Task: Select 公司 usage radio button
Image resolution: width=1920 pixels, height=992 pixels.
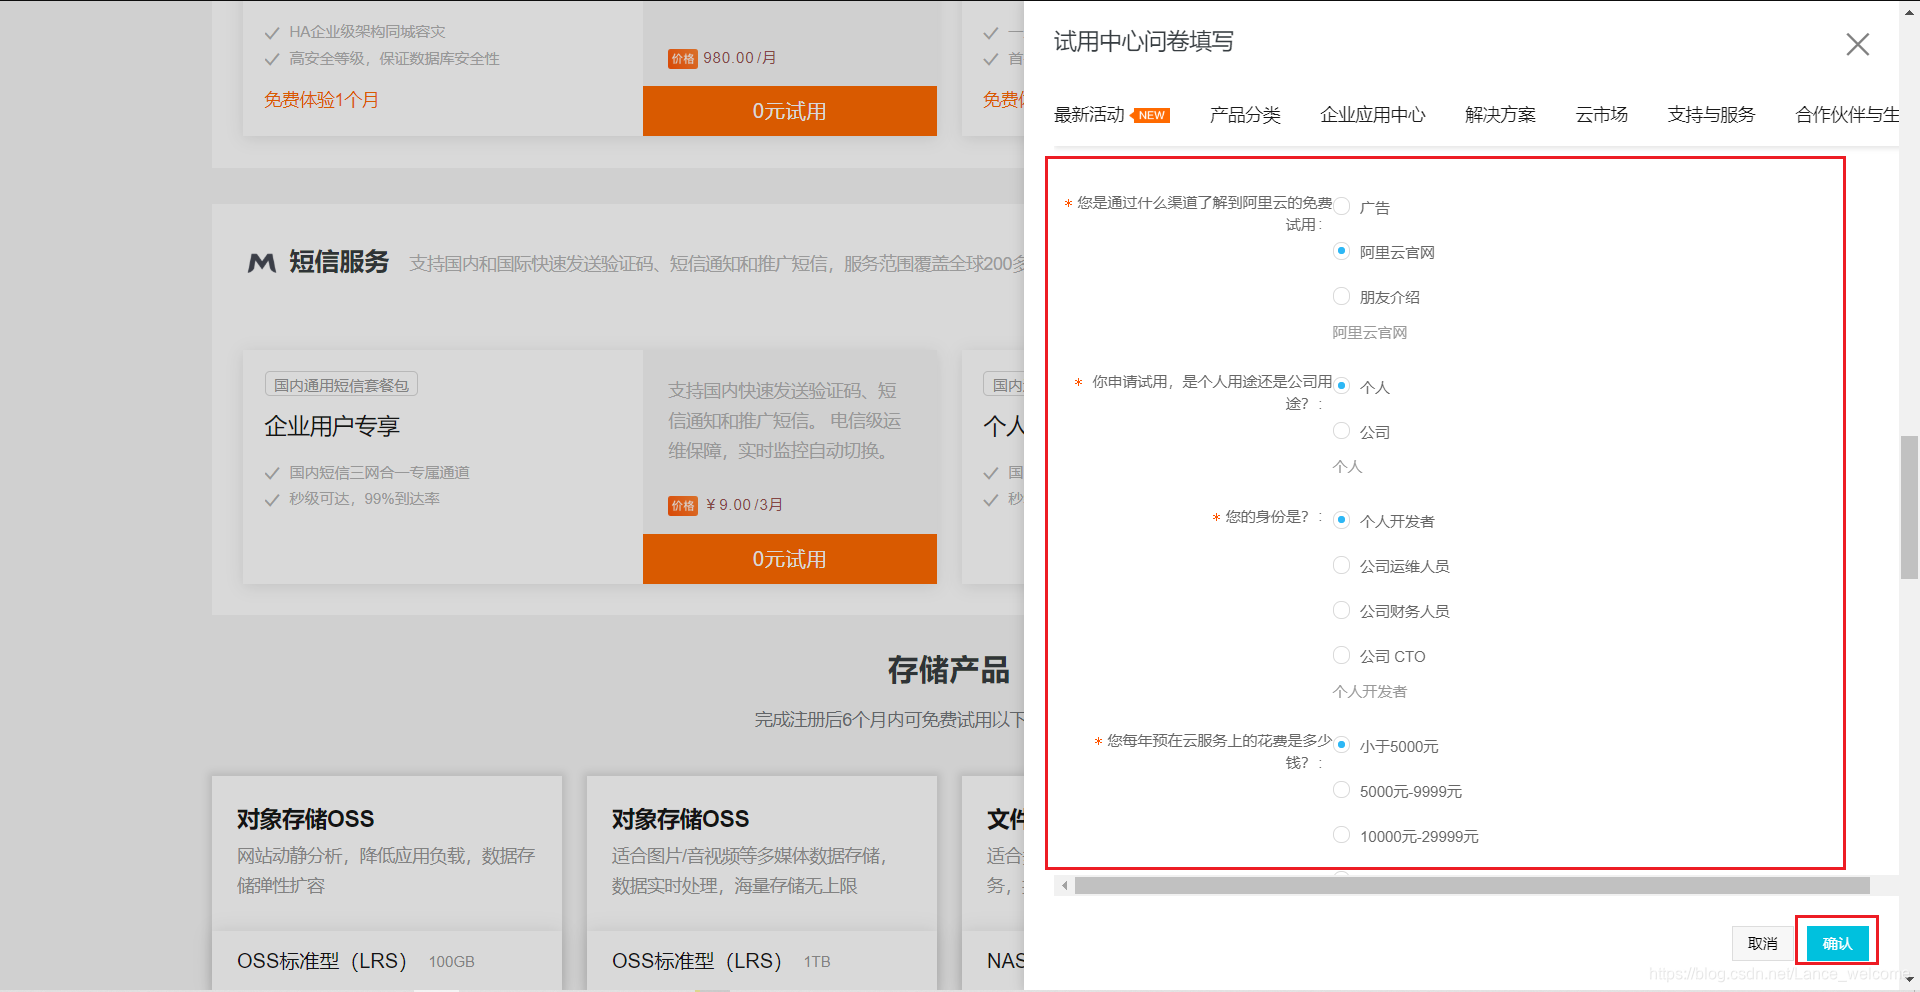Action: click(1342, 431)
